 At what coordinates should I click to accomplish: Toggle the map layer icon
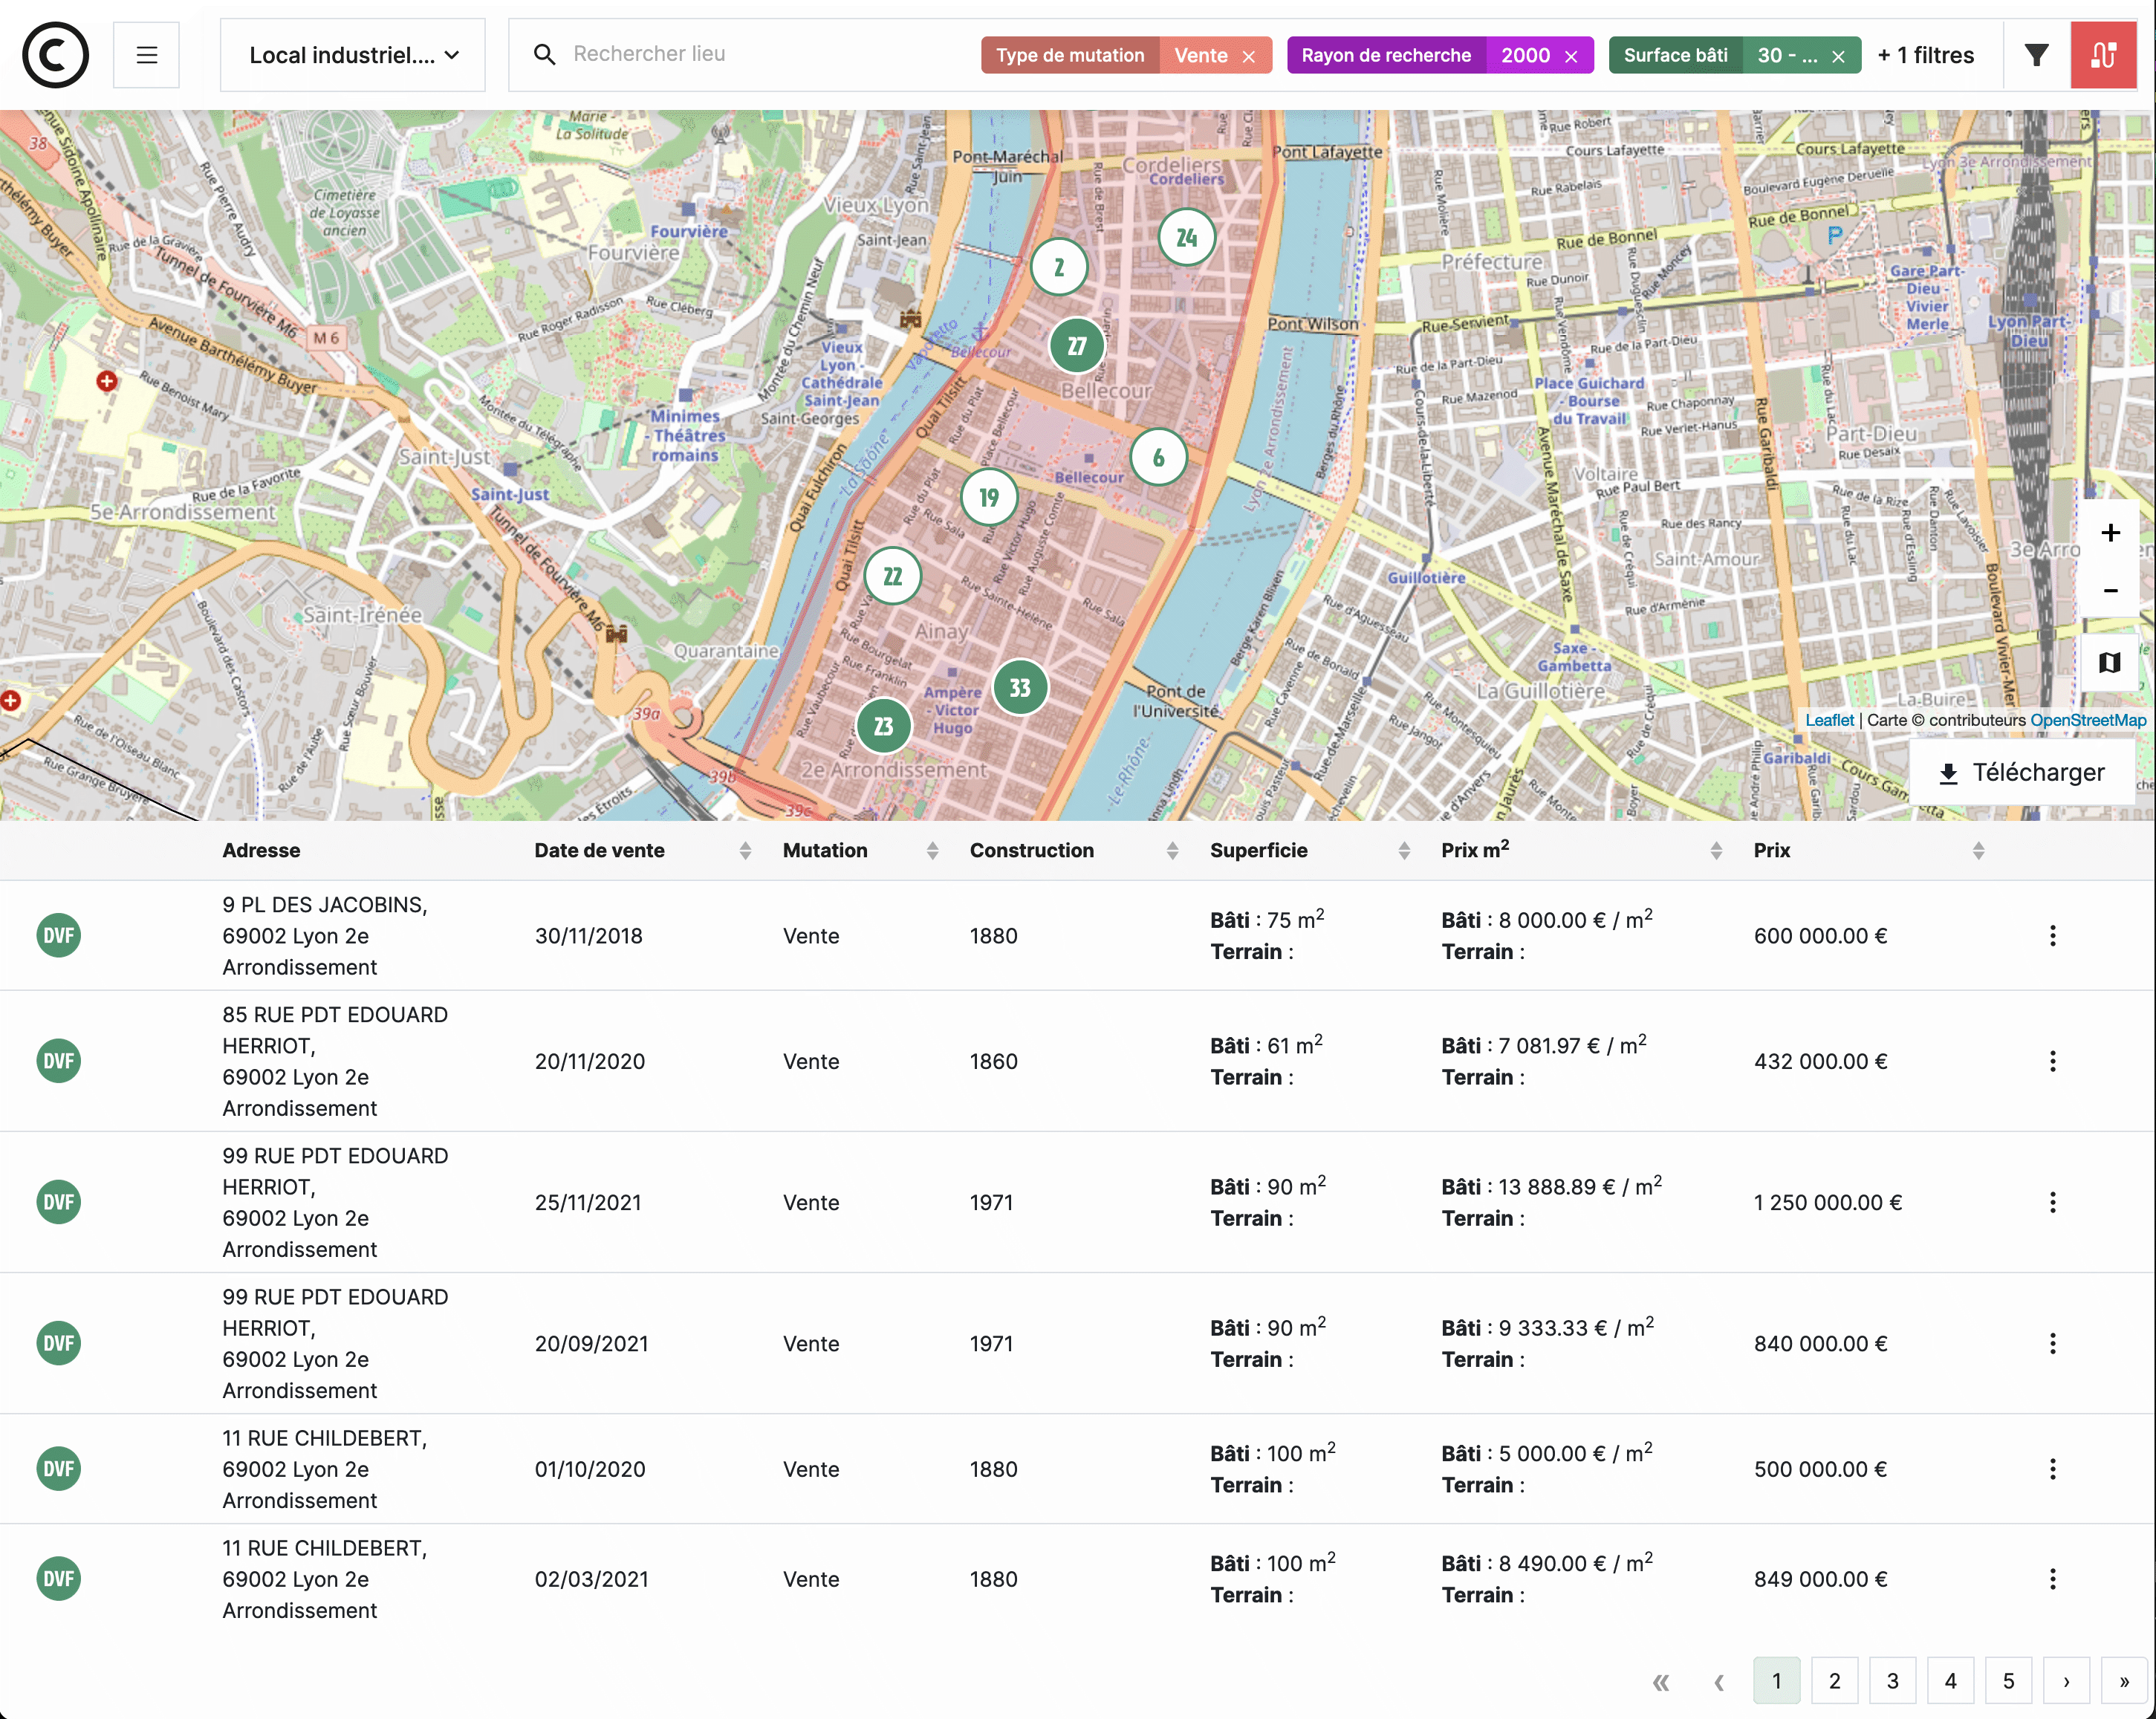pyautogui.click(x=2110, y=663)
